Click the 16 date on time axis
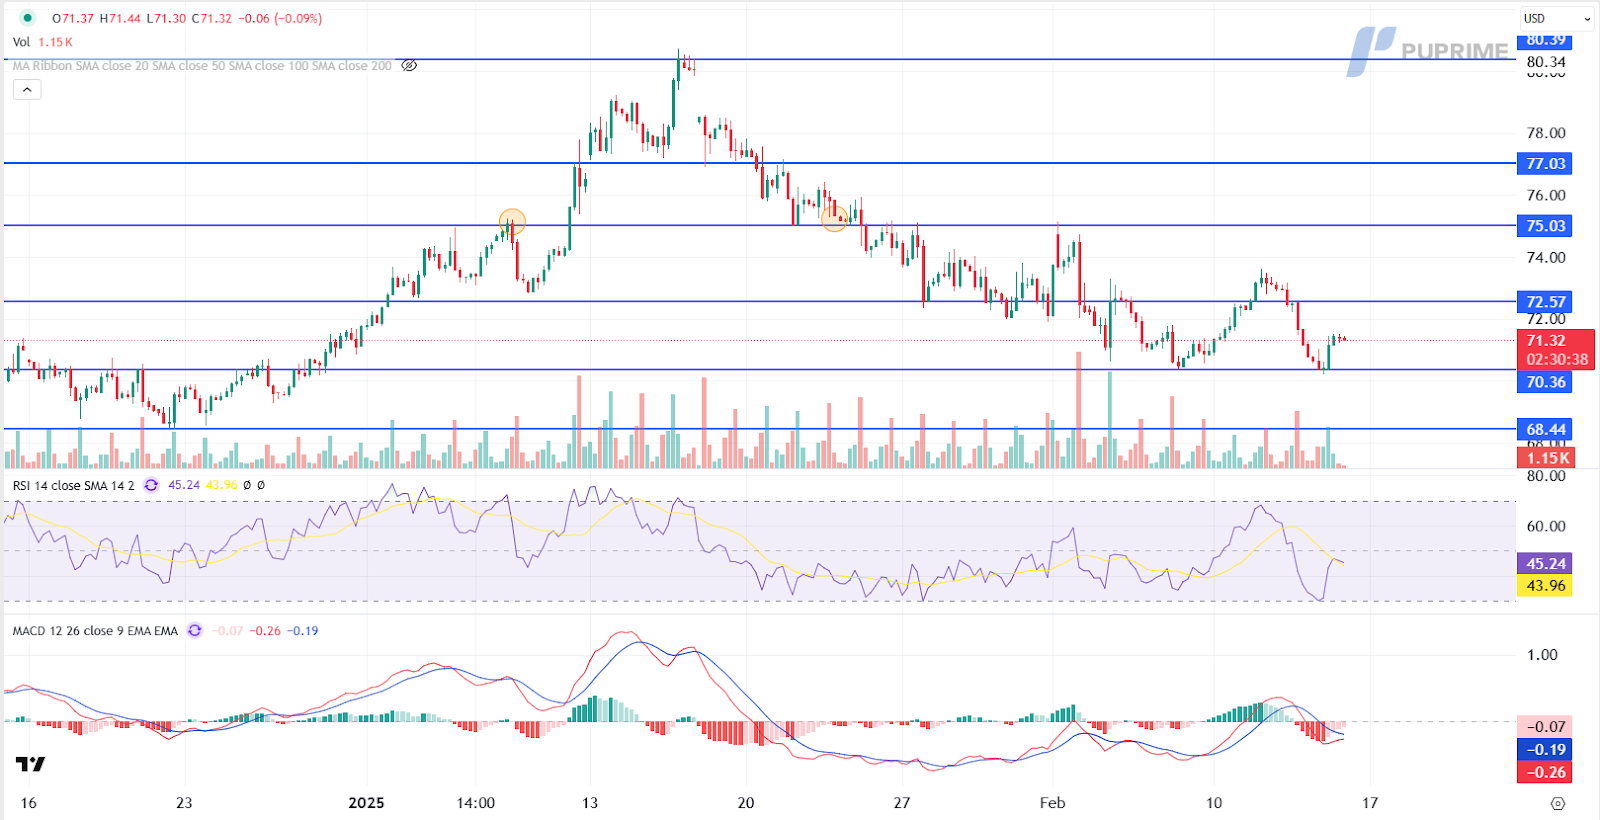 point(28,803)
